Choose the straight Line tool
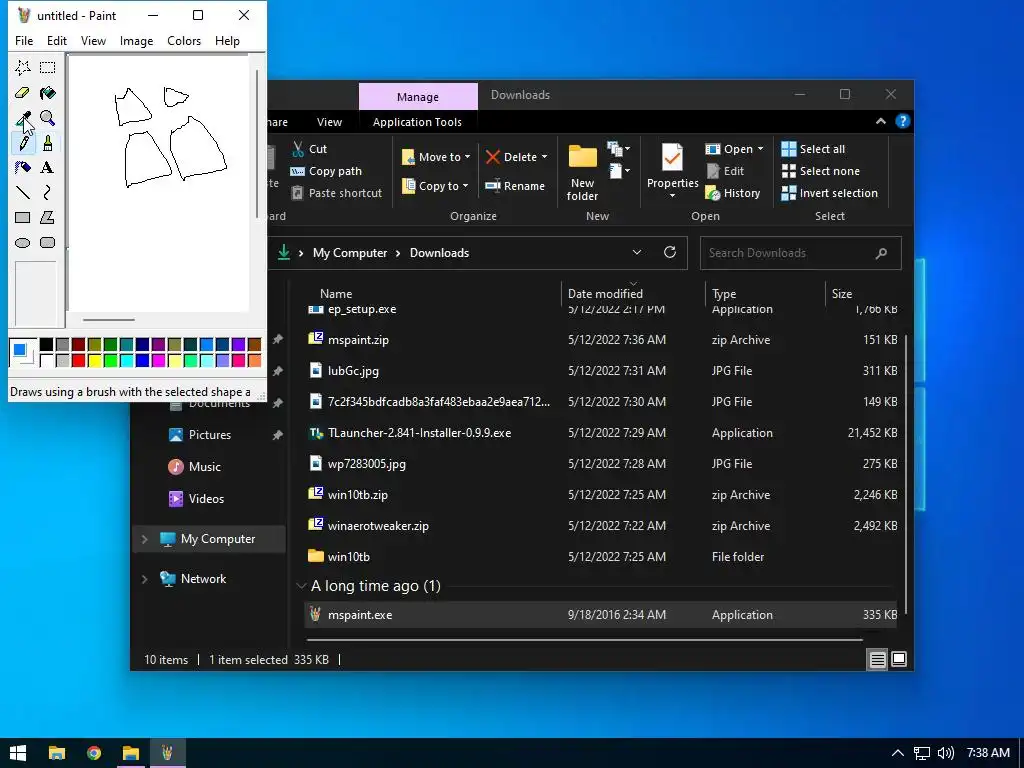 [23, 192]
